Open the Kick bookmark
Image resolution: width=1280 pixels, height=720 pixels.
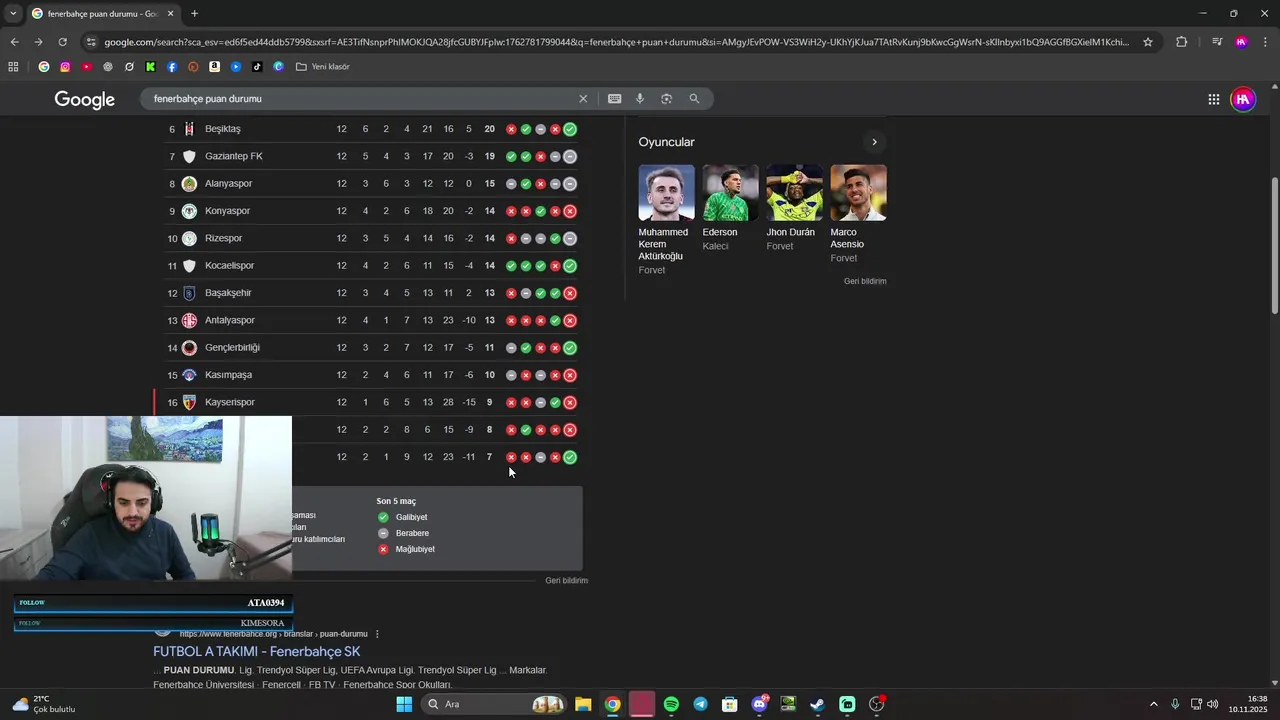pyautogui.click(x=150, y=67)
